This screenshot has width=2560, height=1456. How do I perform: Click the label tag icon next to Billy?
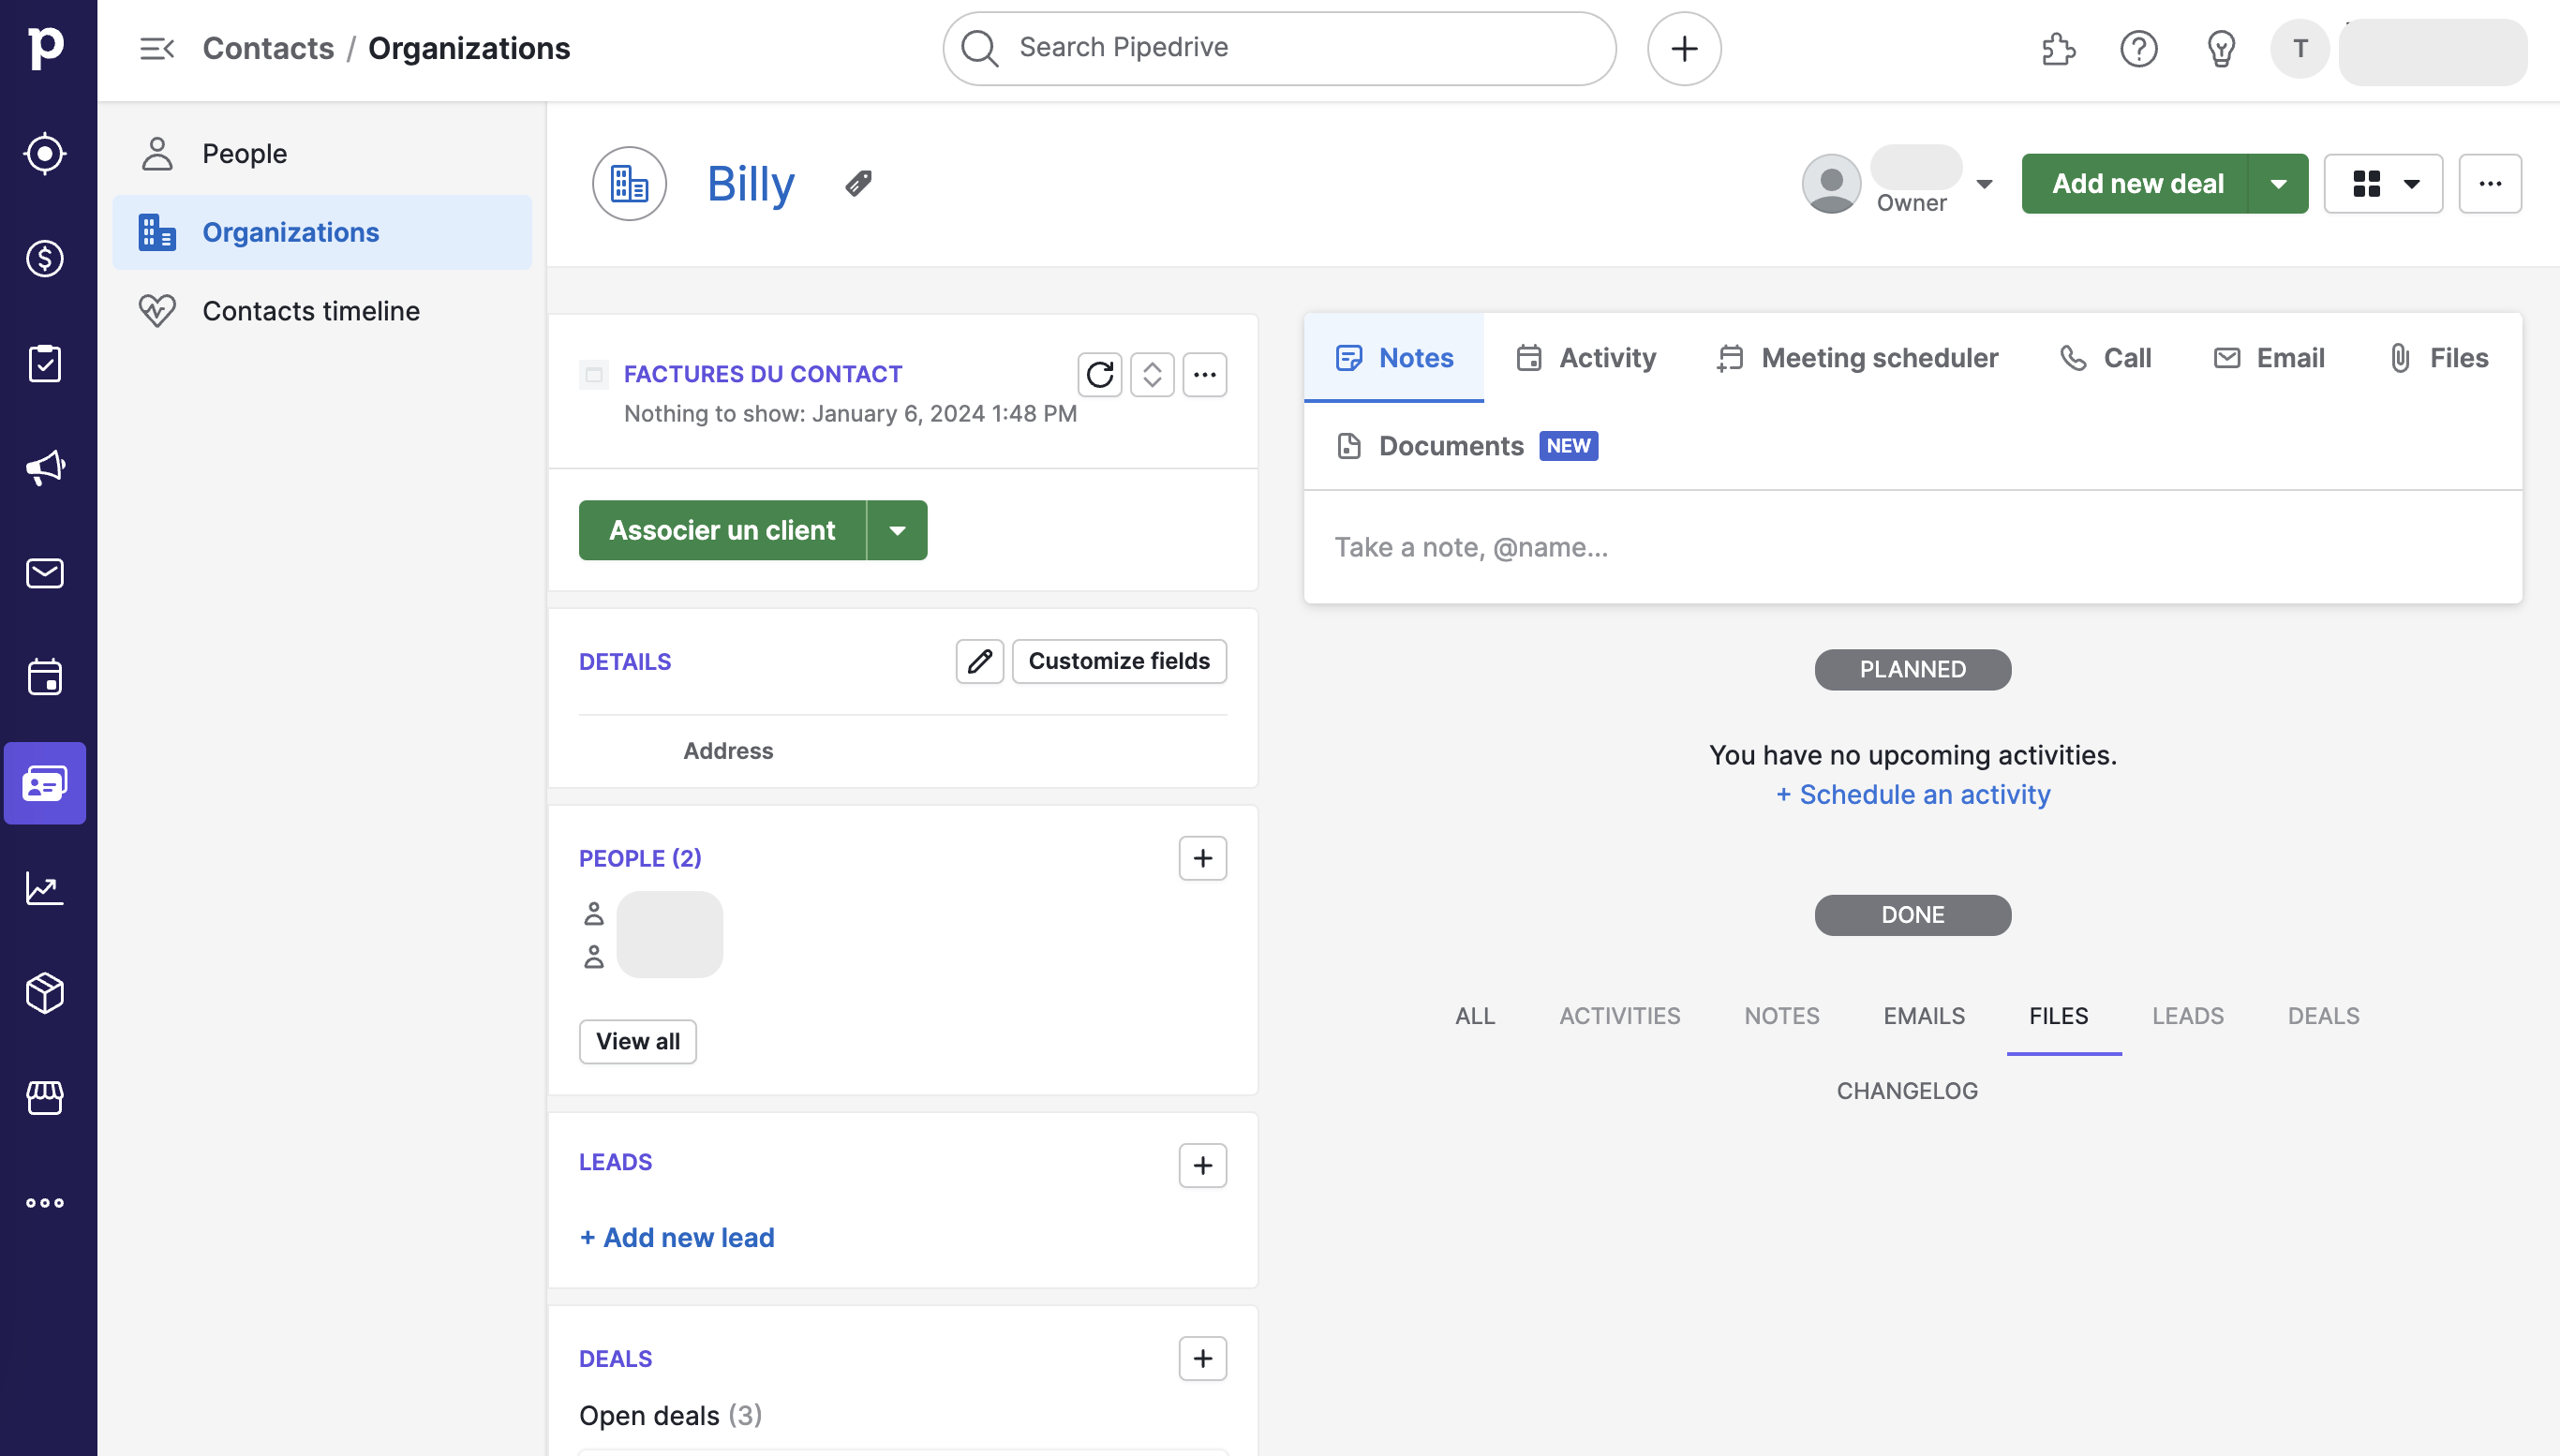click(x=858, y=184)
